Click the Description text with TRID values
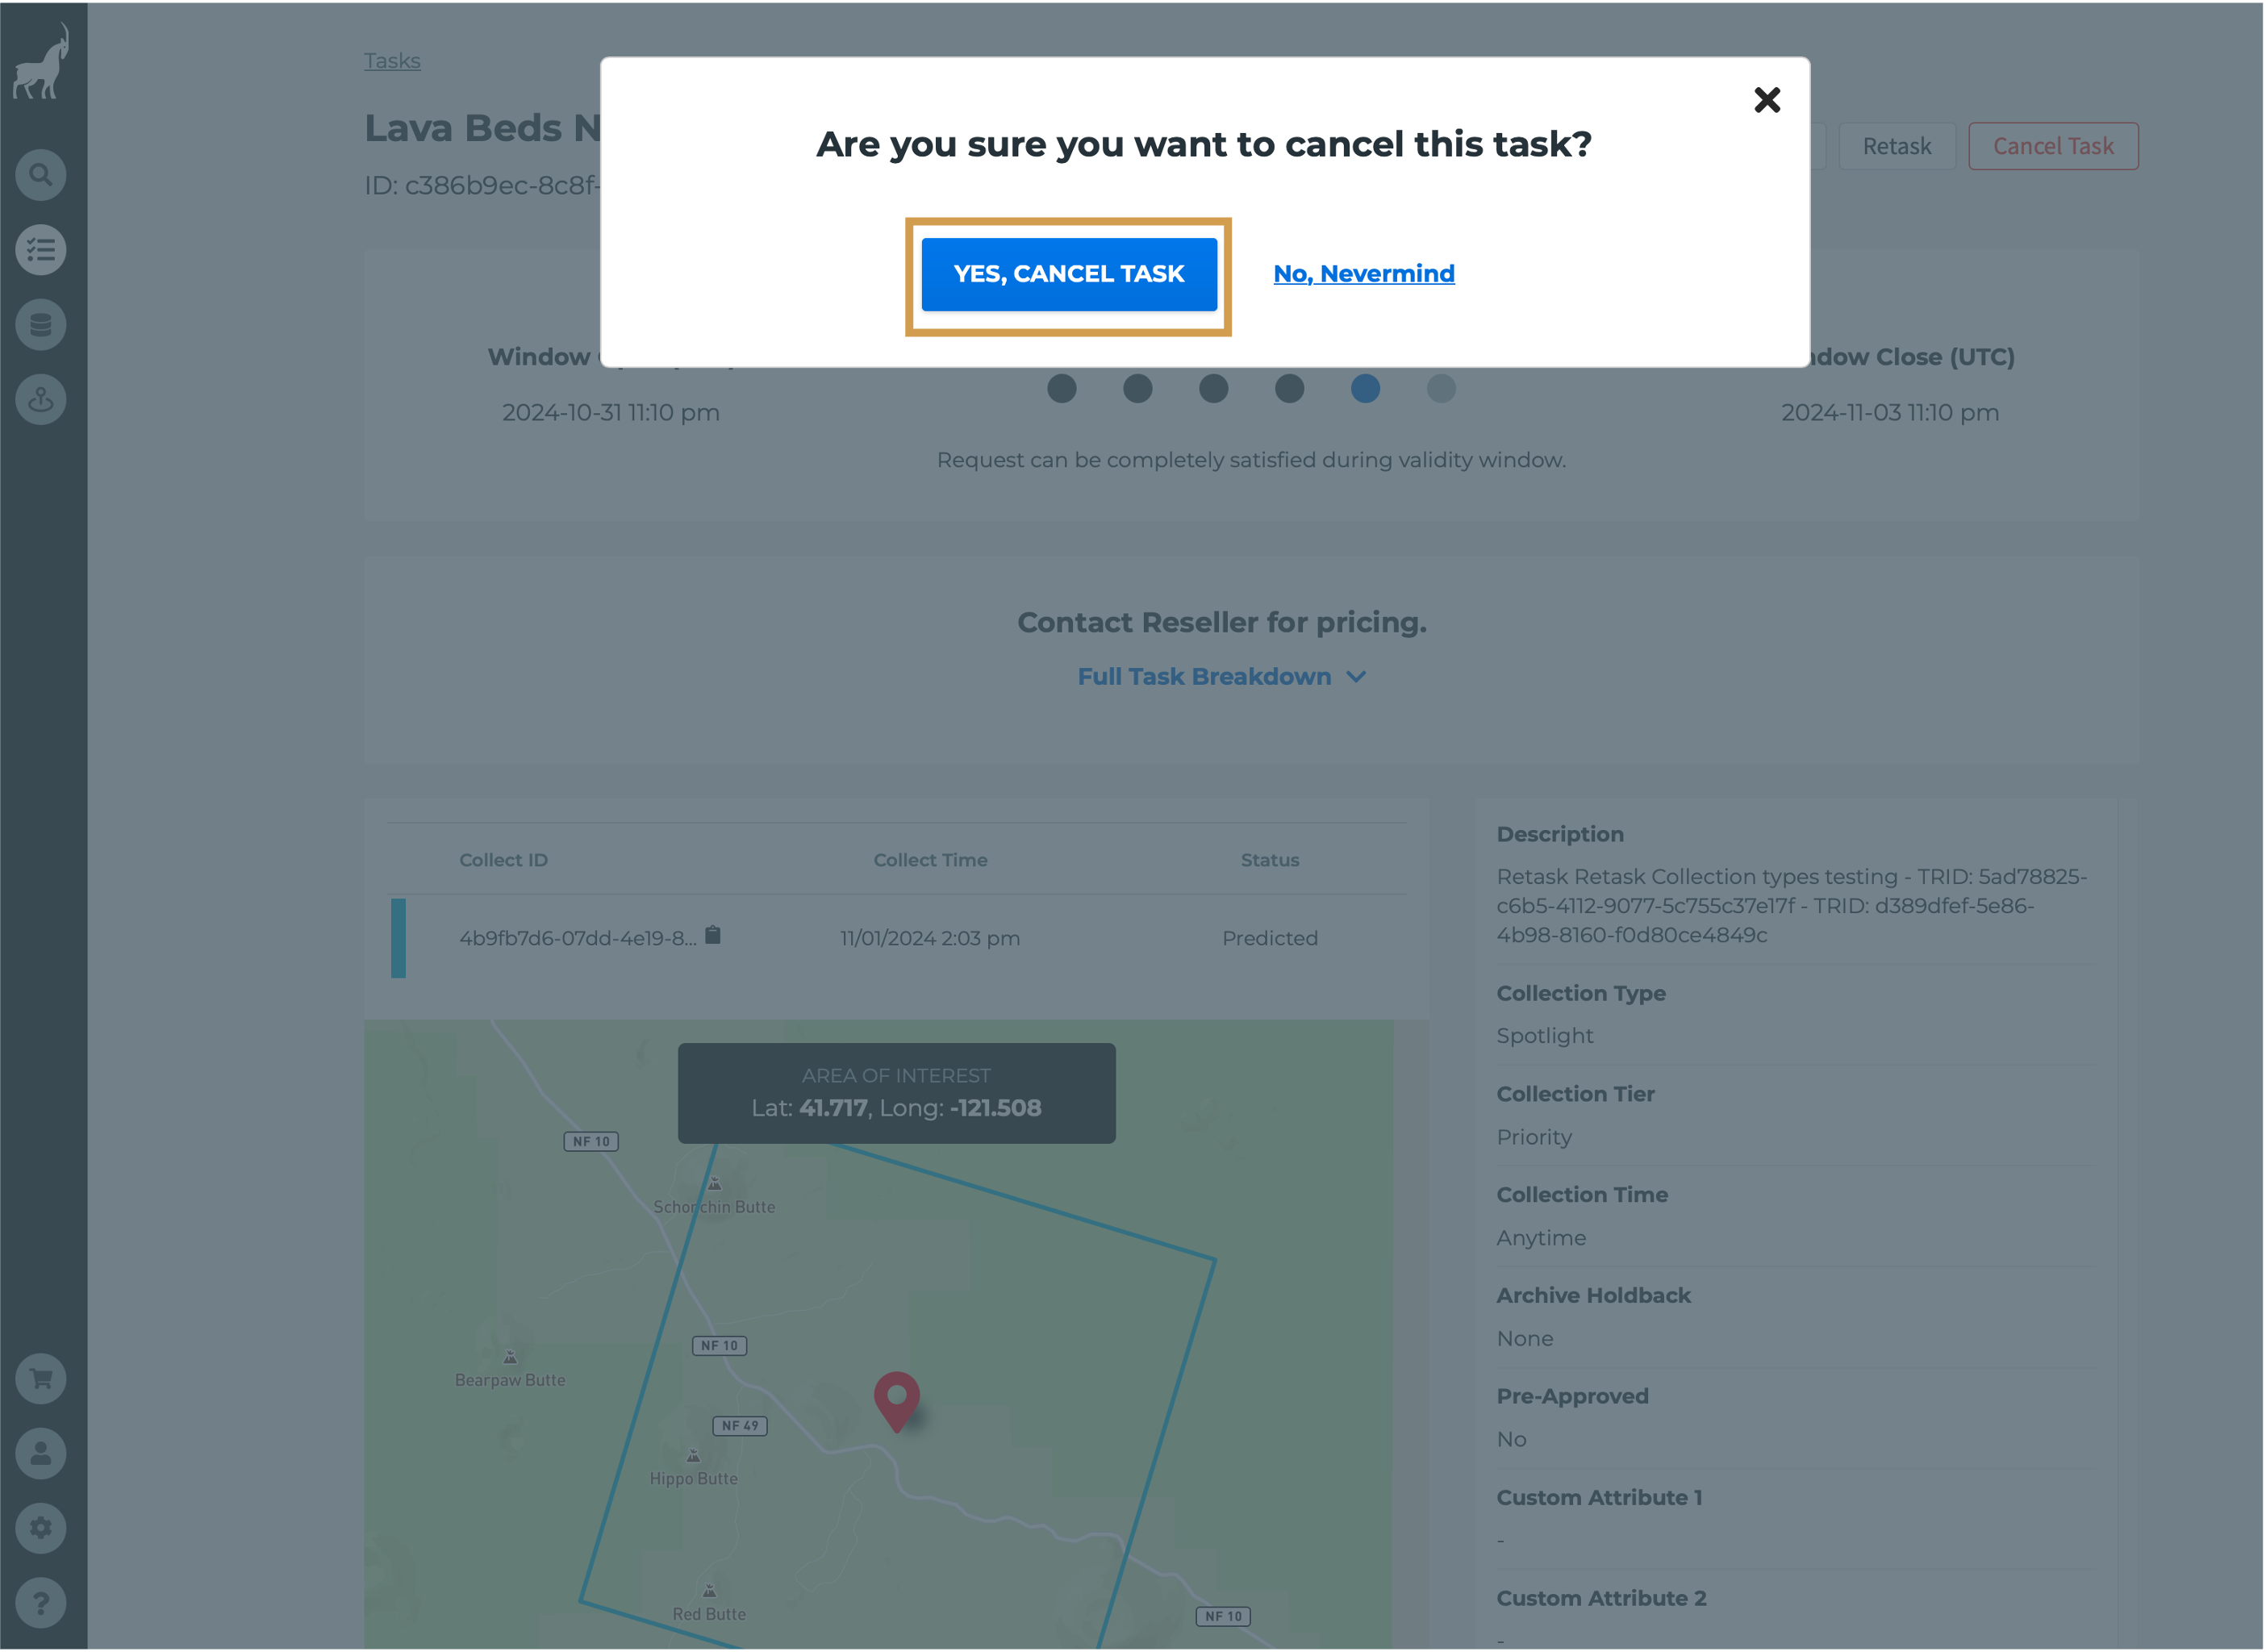 [1791, 906]
